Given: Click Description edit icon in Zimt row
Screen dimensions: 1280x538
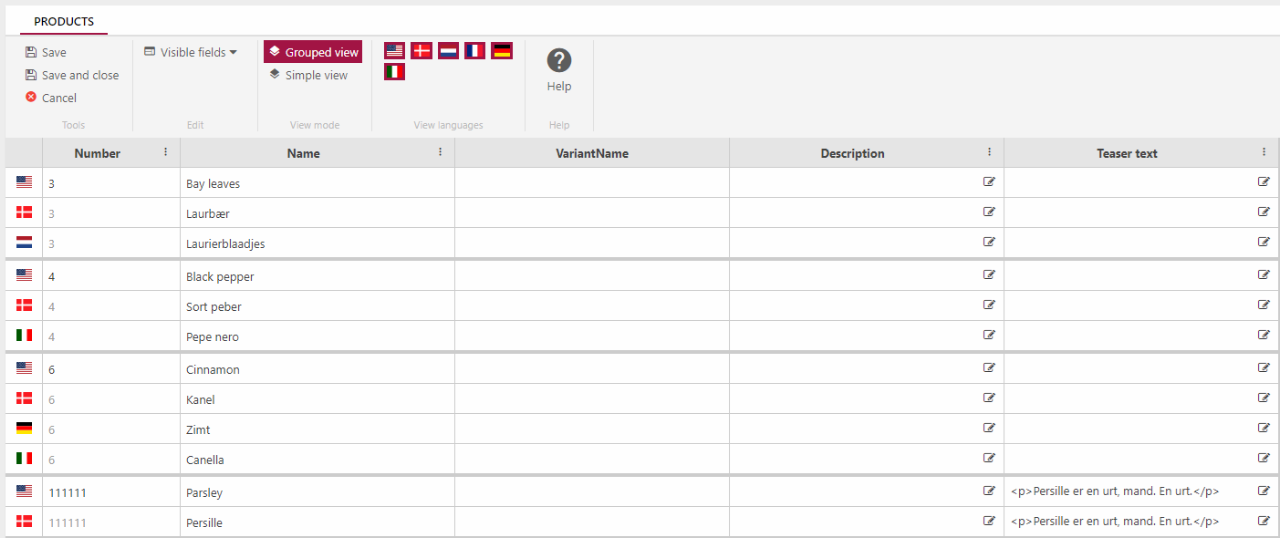Looking at the screenshot, I should pos(989,428).
